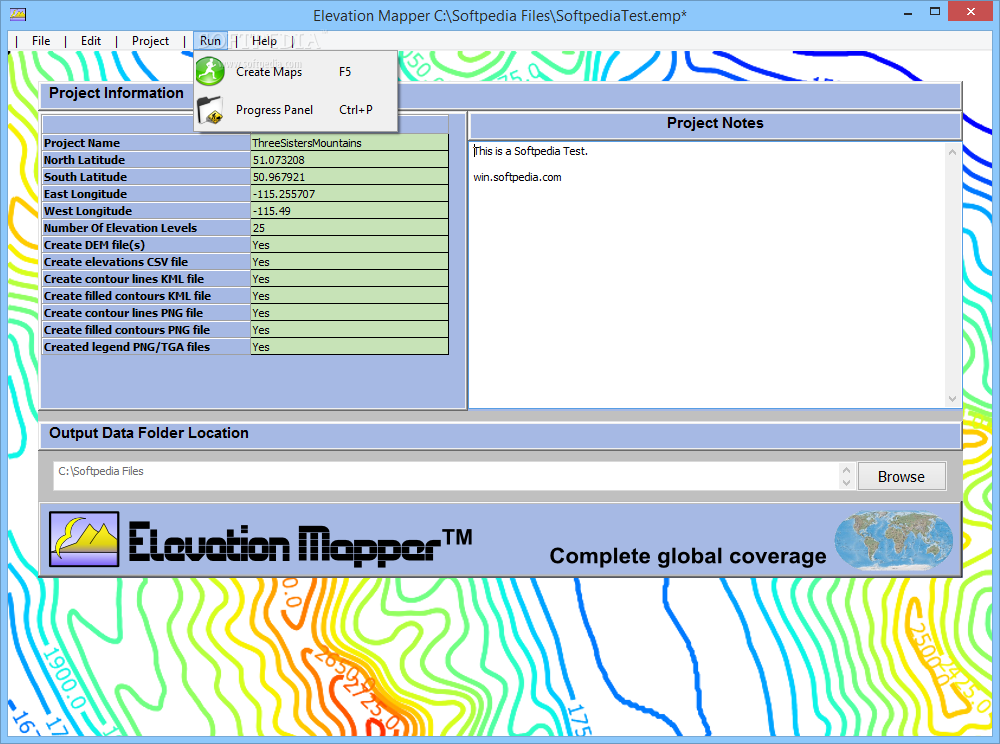This screenshot has width=1000, height=744.
Task: Click the Progress Panel folder icon
Action: pyautogui.click(x=210, y=110)
